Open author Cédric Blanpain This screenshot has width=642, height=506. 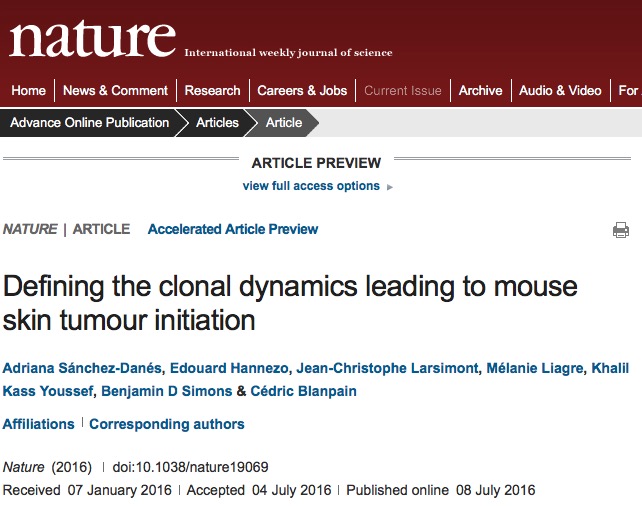pyautogui.click(x=303, y=391)
